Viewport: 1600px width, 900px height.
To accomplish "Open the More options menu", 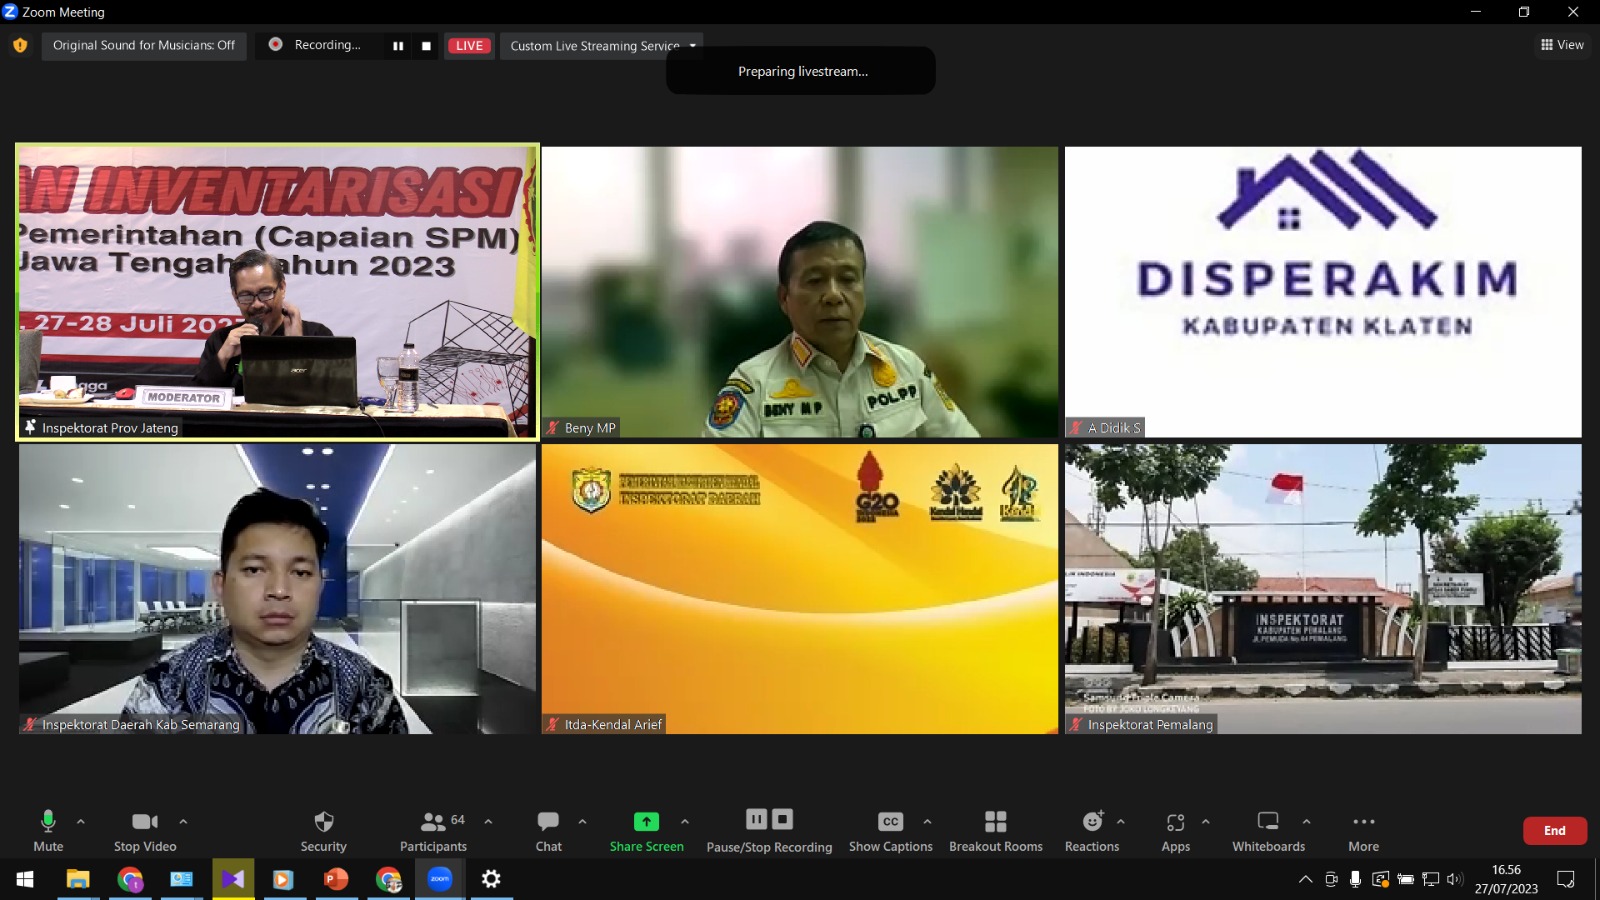I will point(1364,831).
